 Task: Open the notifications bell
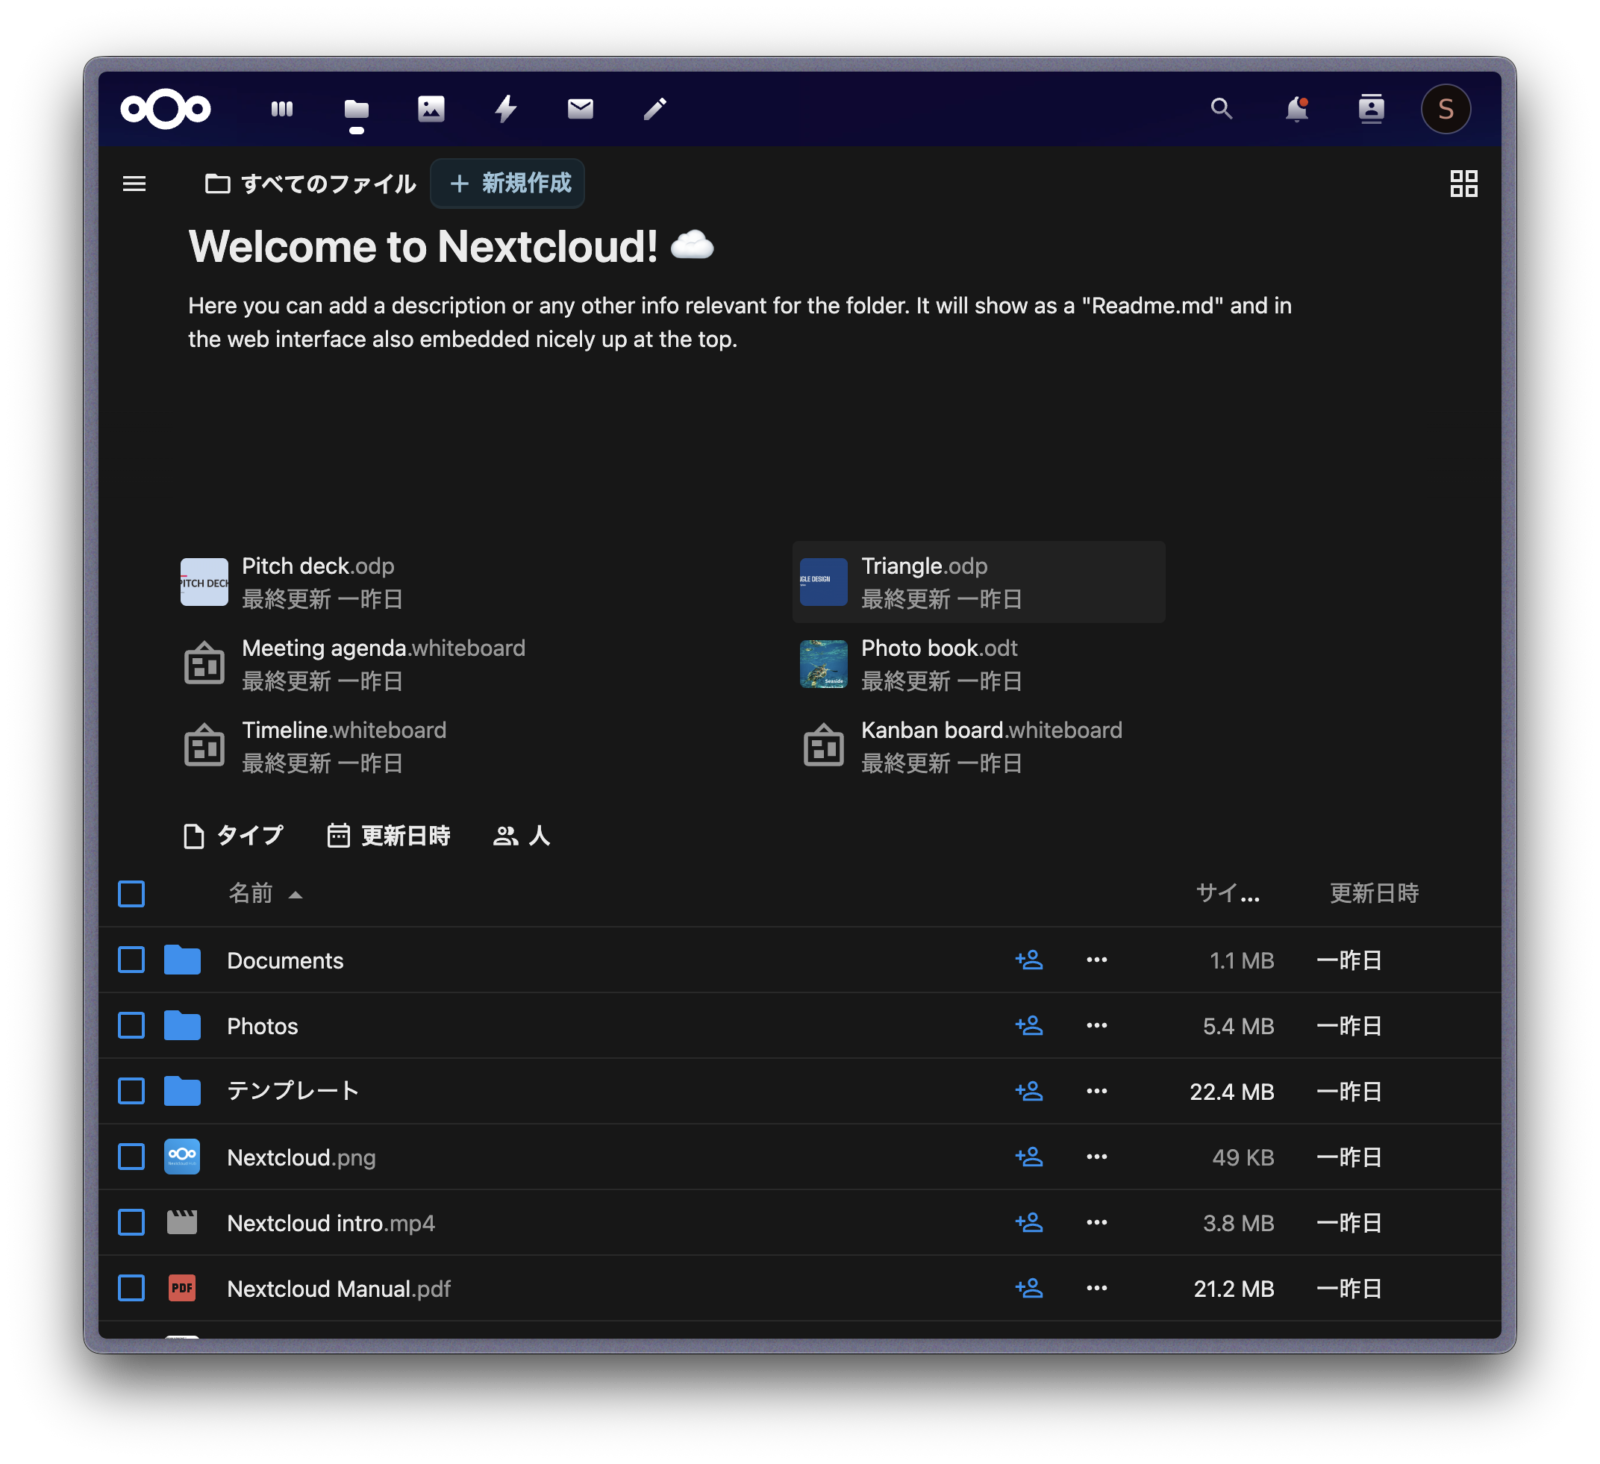point(1296,109)
